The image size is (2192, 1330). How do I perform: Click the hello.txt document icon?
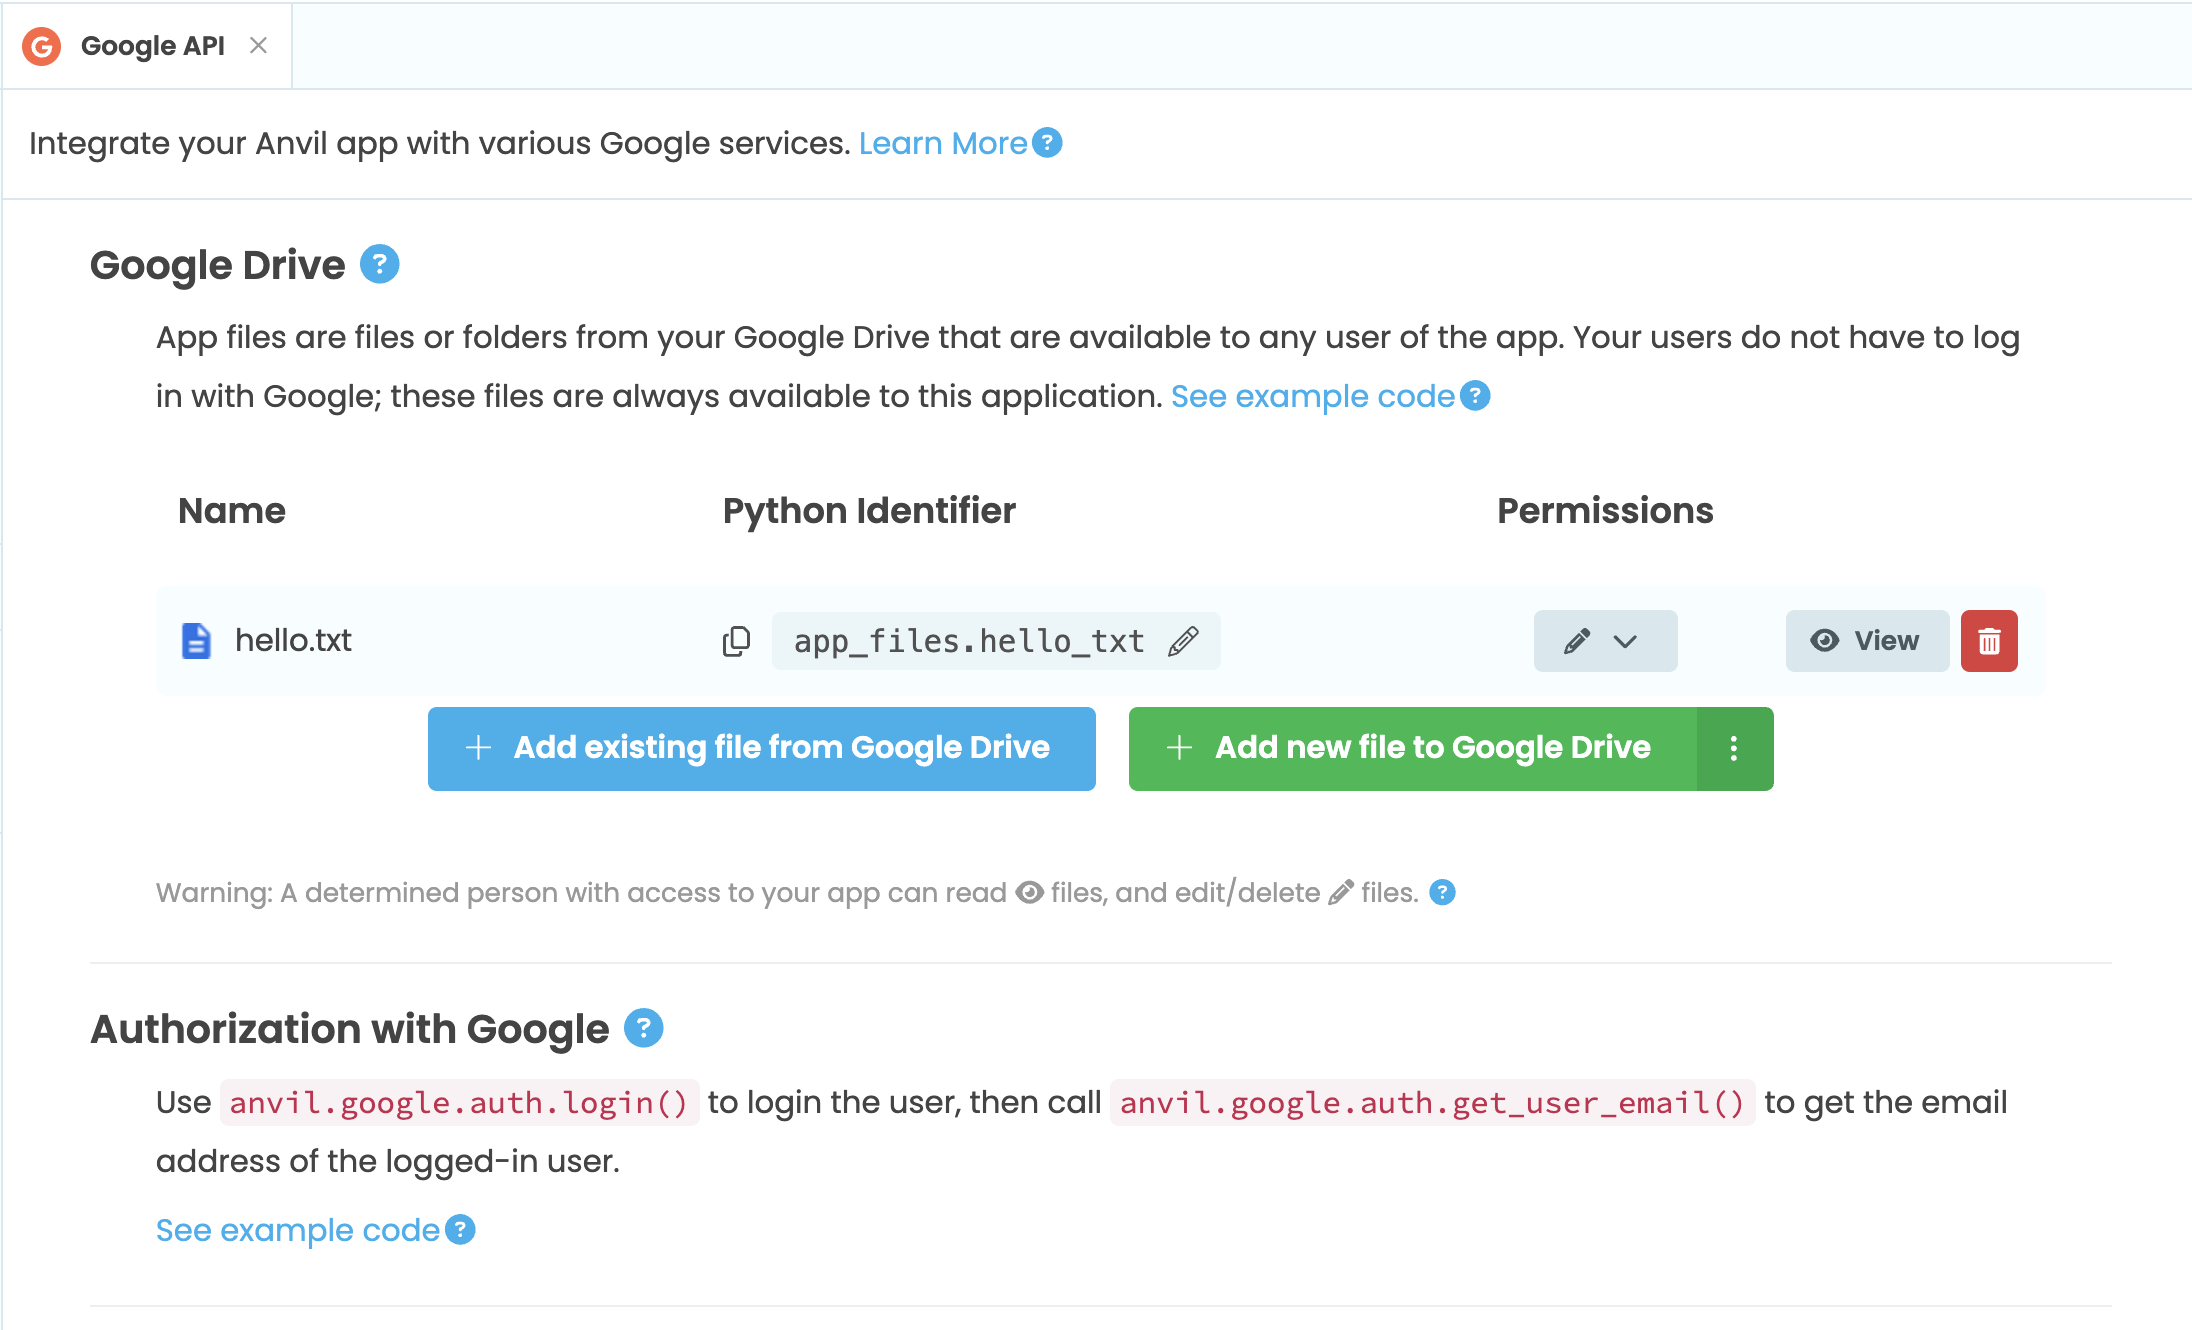196,641
